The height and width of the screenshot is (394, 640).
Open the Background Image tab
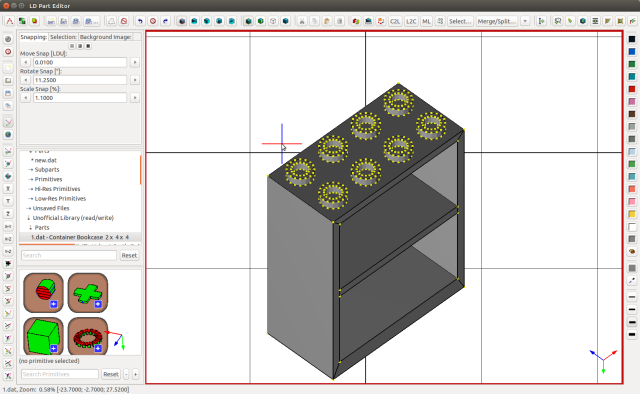105,37
